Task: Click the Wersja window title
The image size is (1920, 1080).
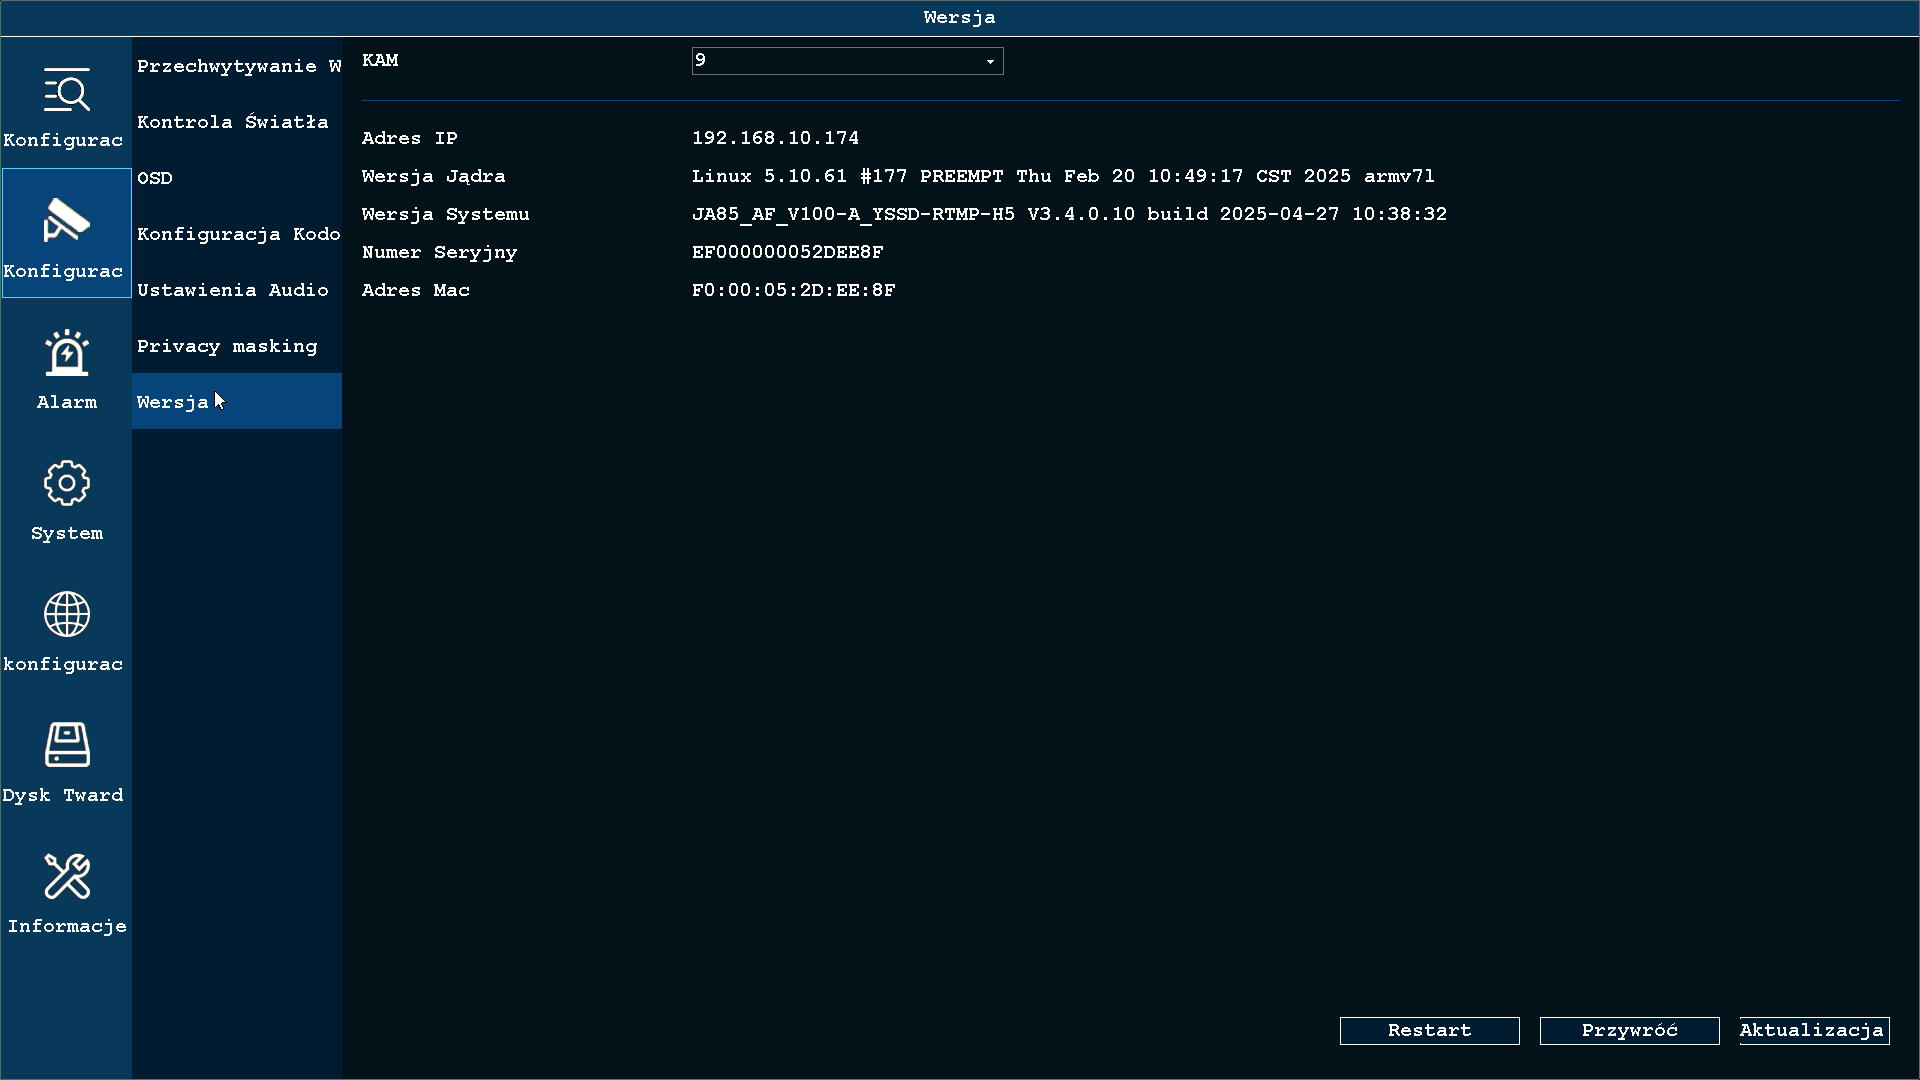Action: point(959,18)
